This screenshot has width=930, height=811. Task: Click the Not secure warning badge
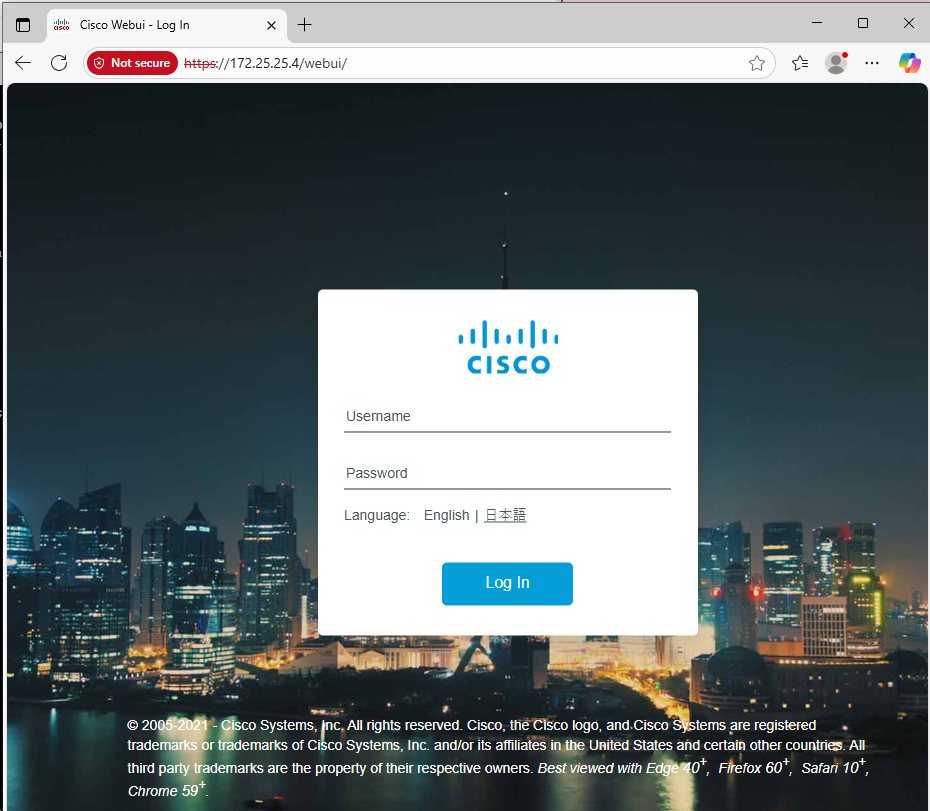(132, 63)
